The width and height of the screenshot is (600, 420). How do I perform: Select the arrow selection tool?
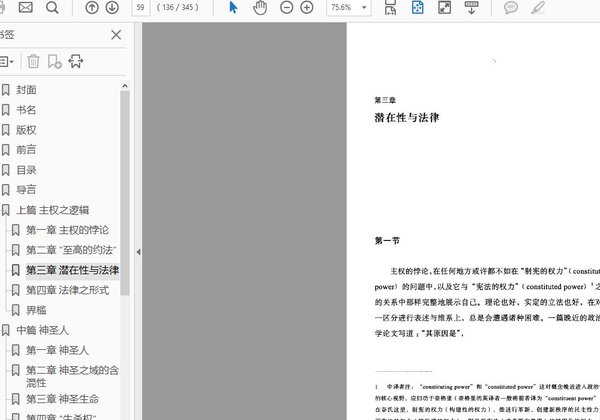click(x=234, y=8)
